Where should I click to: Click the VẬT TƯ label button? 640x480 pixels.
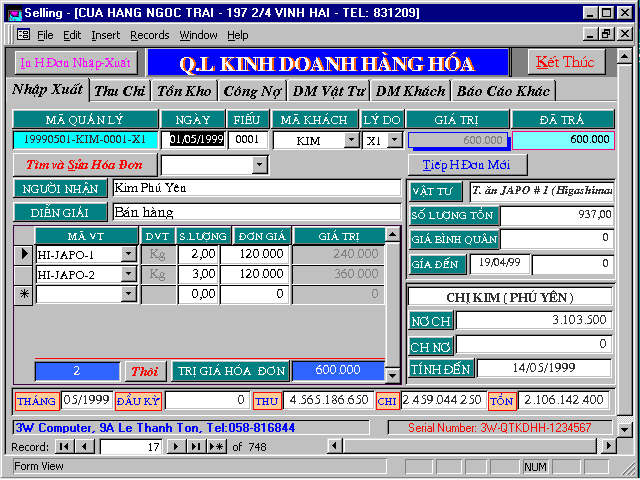click(436, 192)
